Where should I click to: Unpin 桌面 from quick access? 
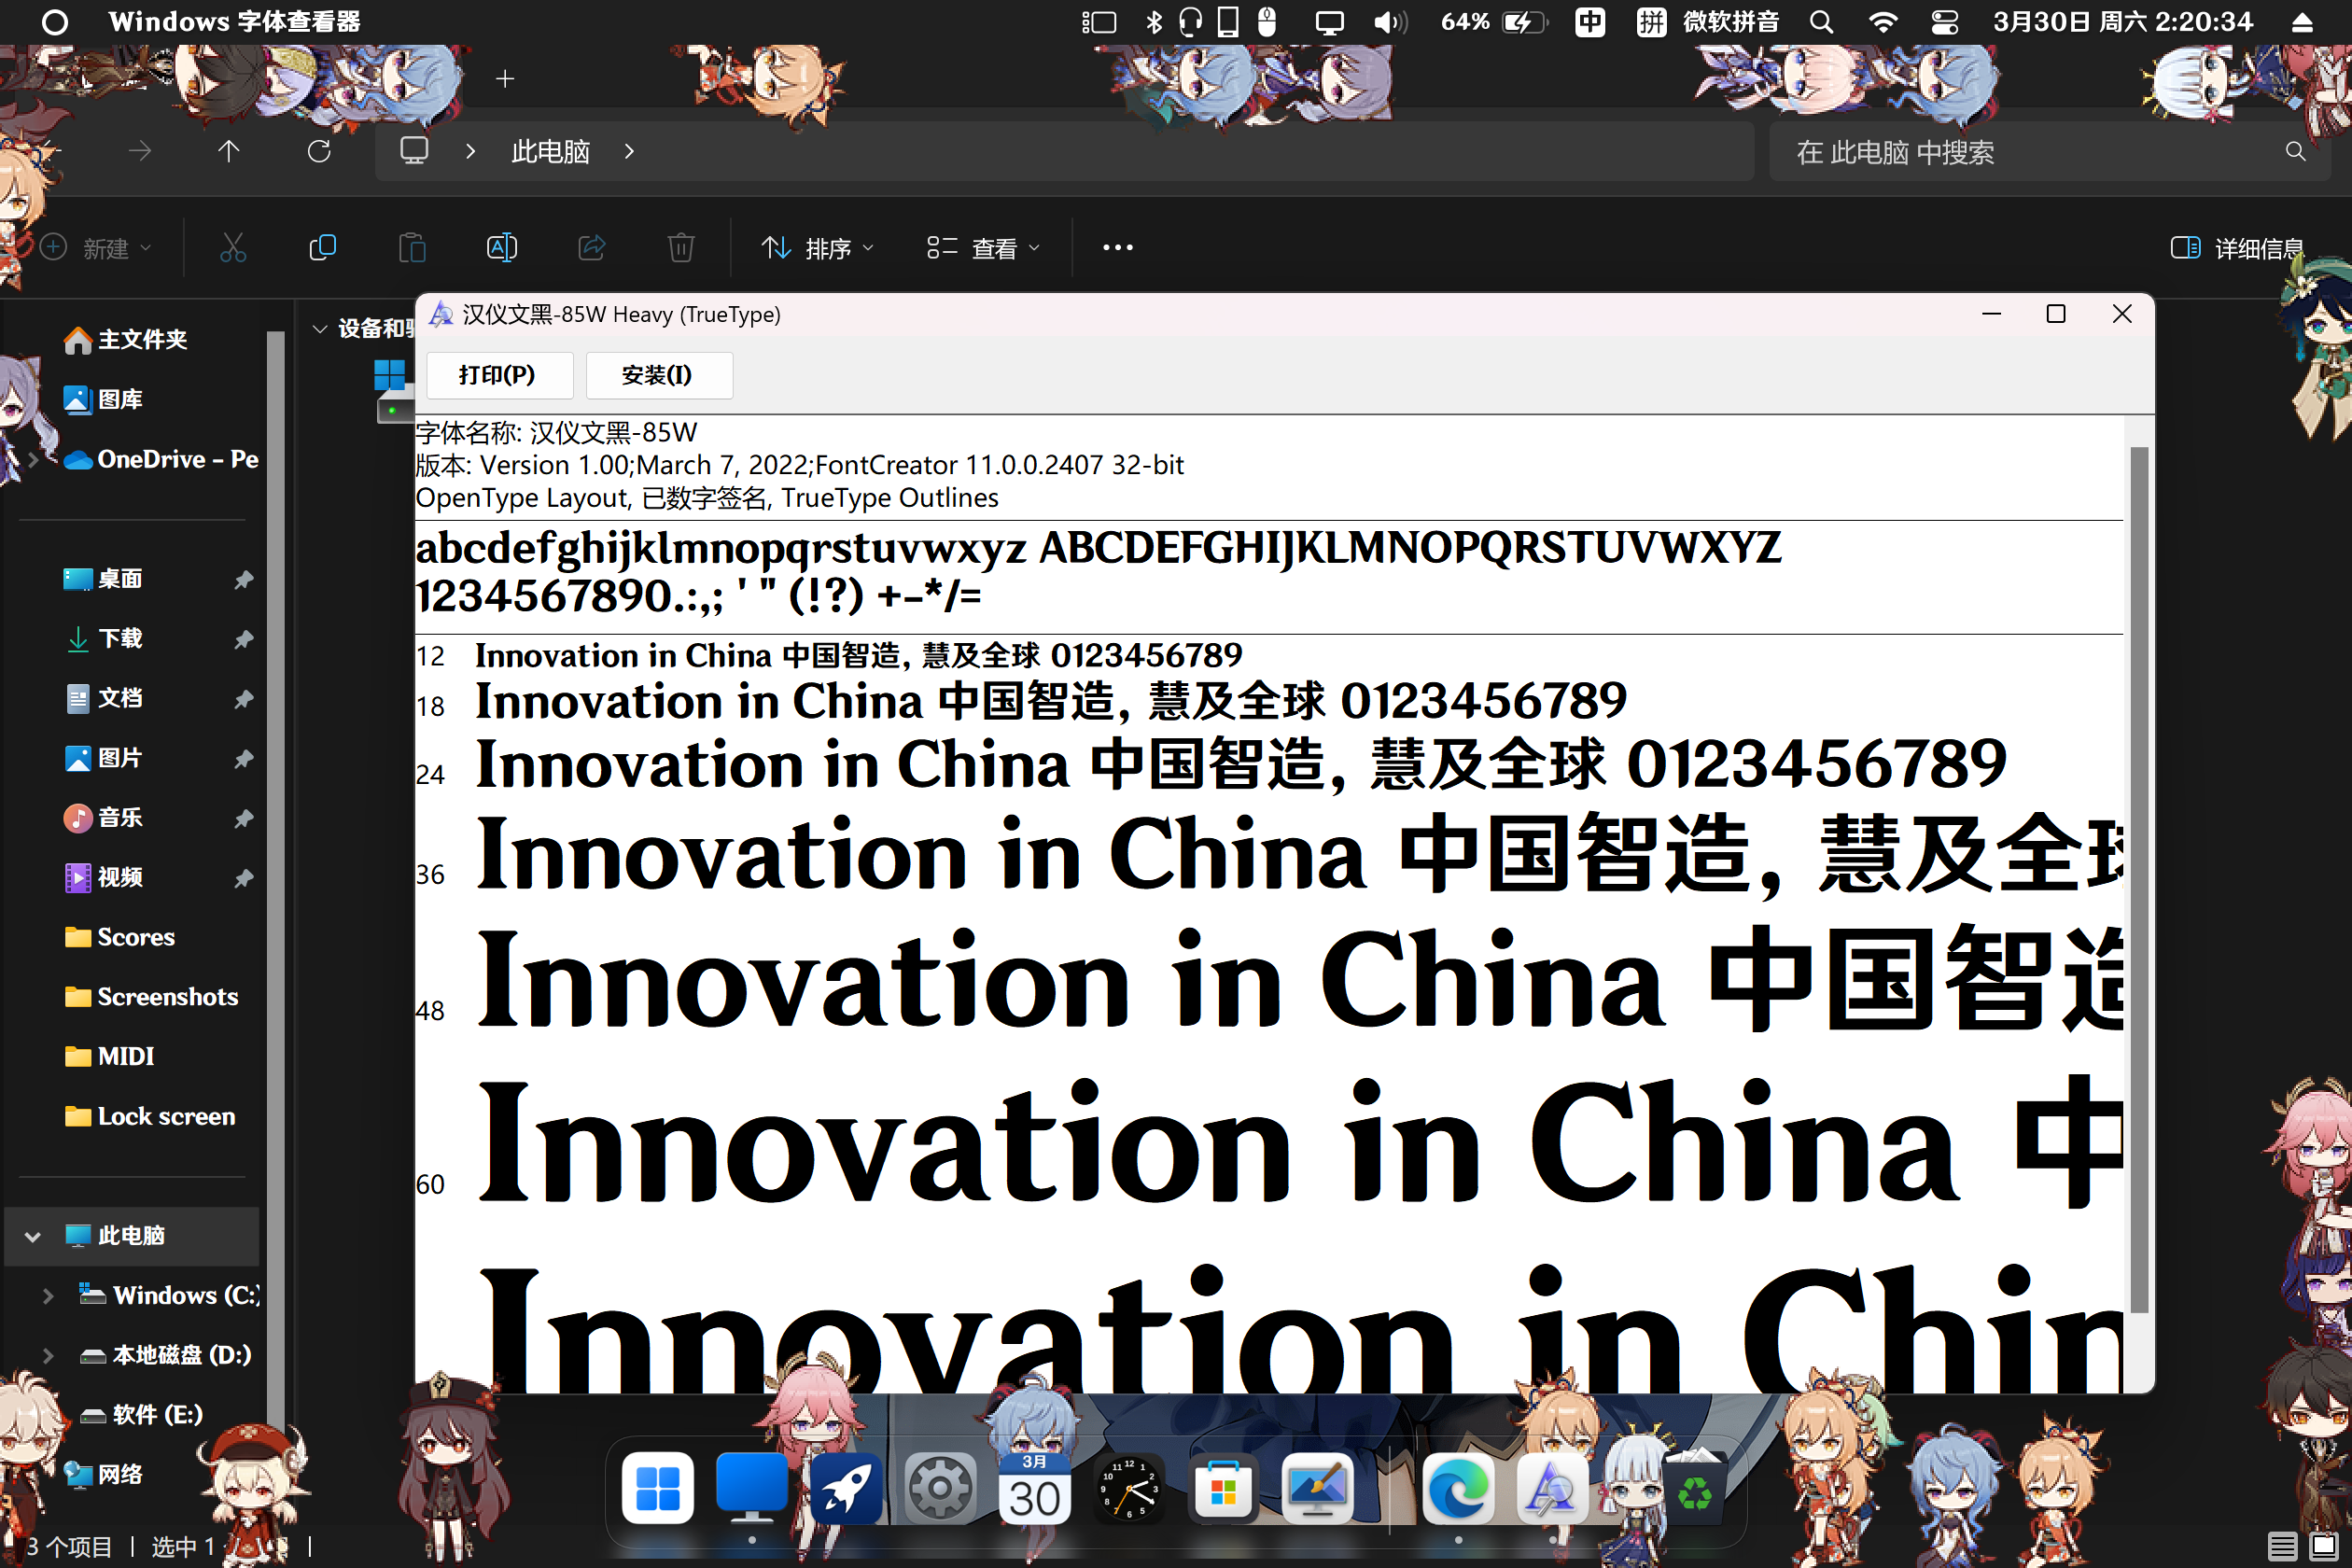(243, 579)
